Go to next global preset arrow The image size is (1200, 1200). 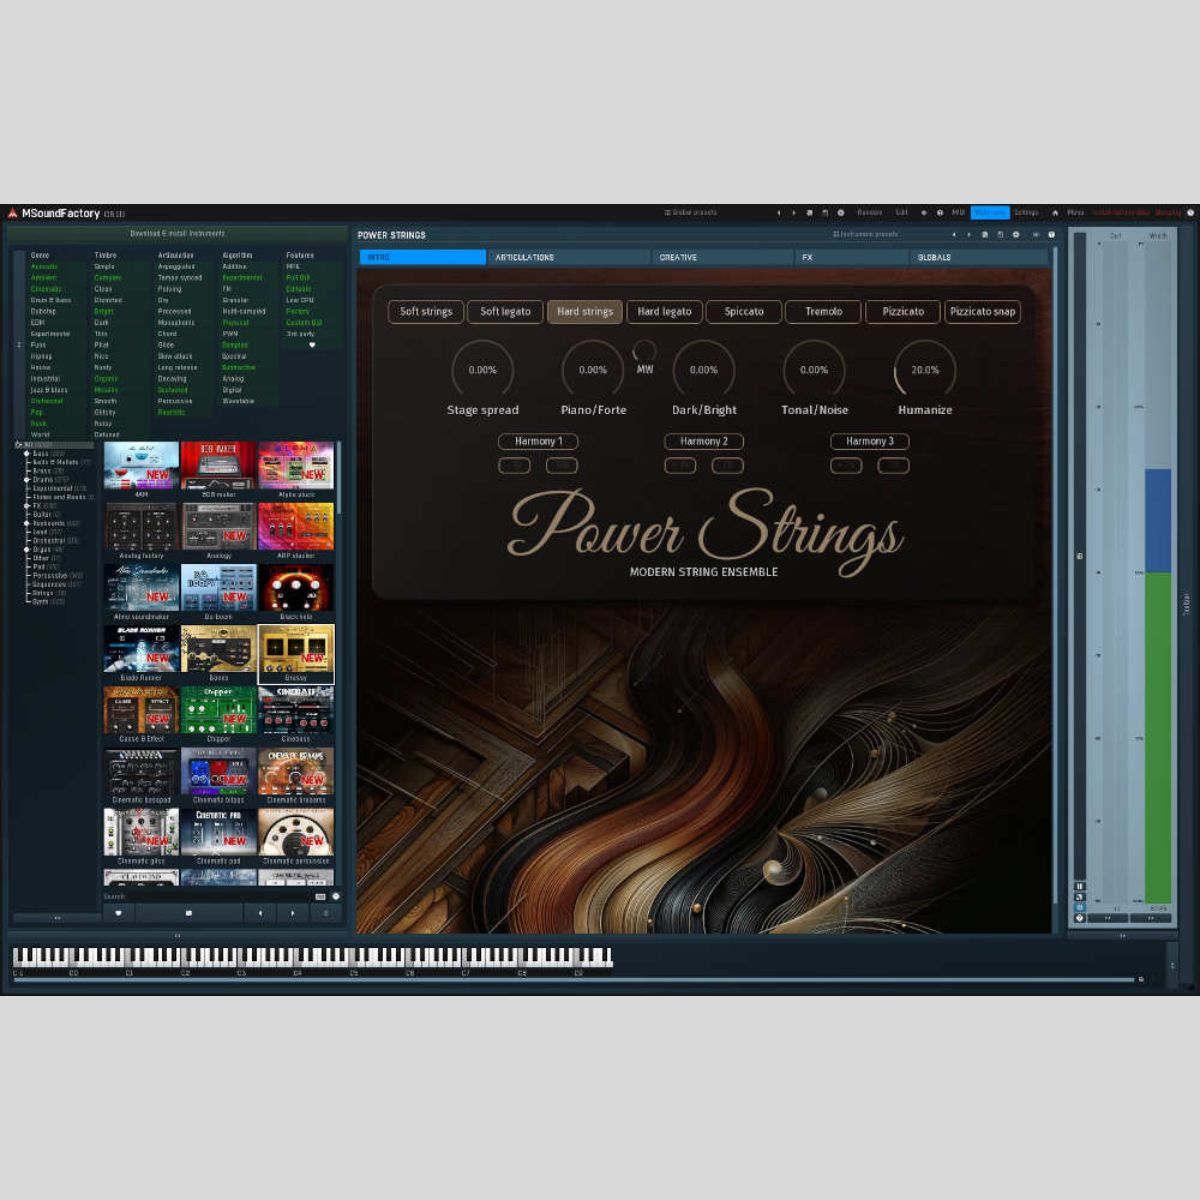pos(794,213)
